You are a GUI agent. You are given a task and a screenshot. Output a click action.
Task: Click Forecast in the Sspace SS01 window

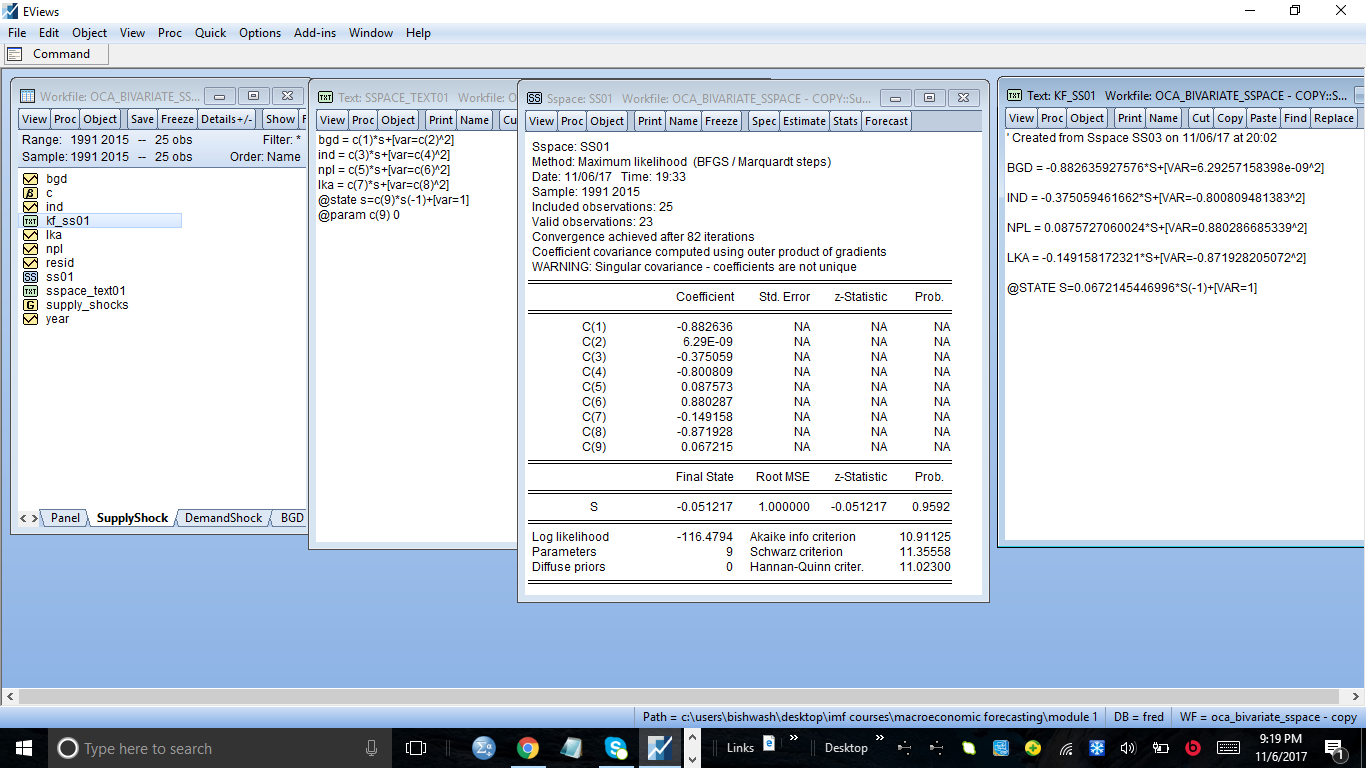(x=886, y=121)
